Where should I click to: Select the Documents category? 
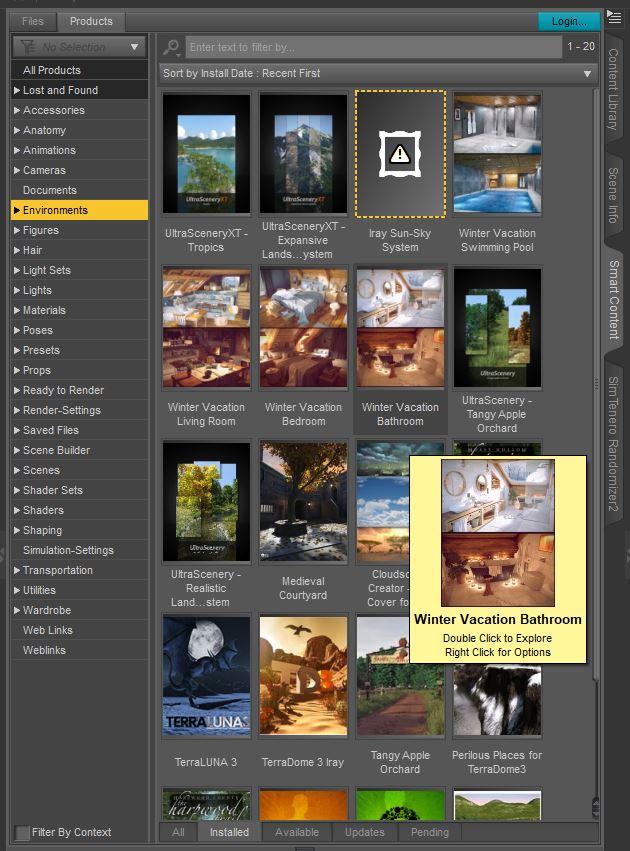[x=79, y=190]
